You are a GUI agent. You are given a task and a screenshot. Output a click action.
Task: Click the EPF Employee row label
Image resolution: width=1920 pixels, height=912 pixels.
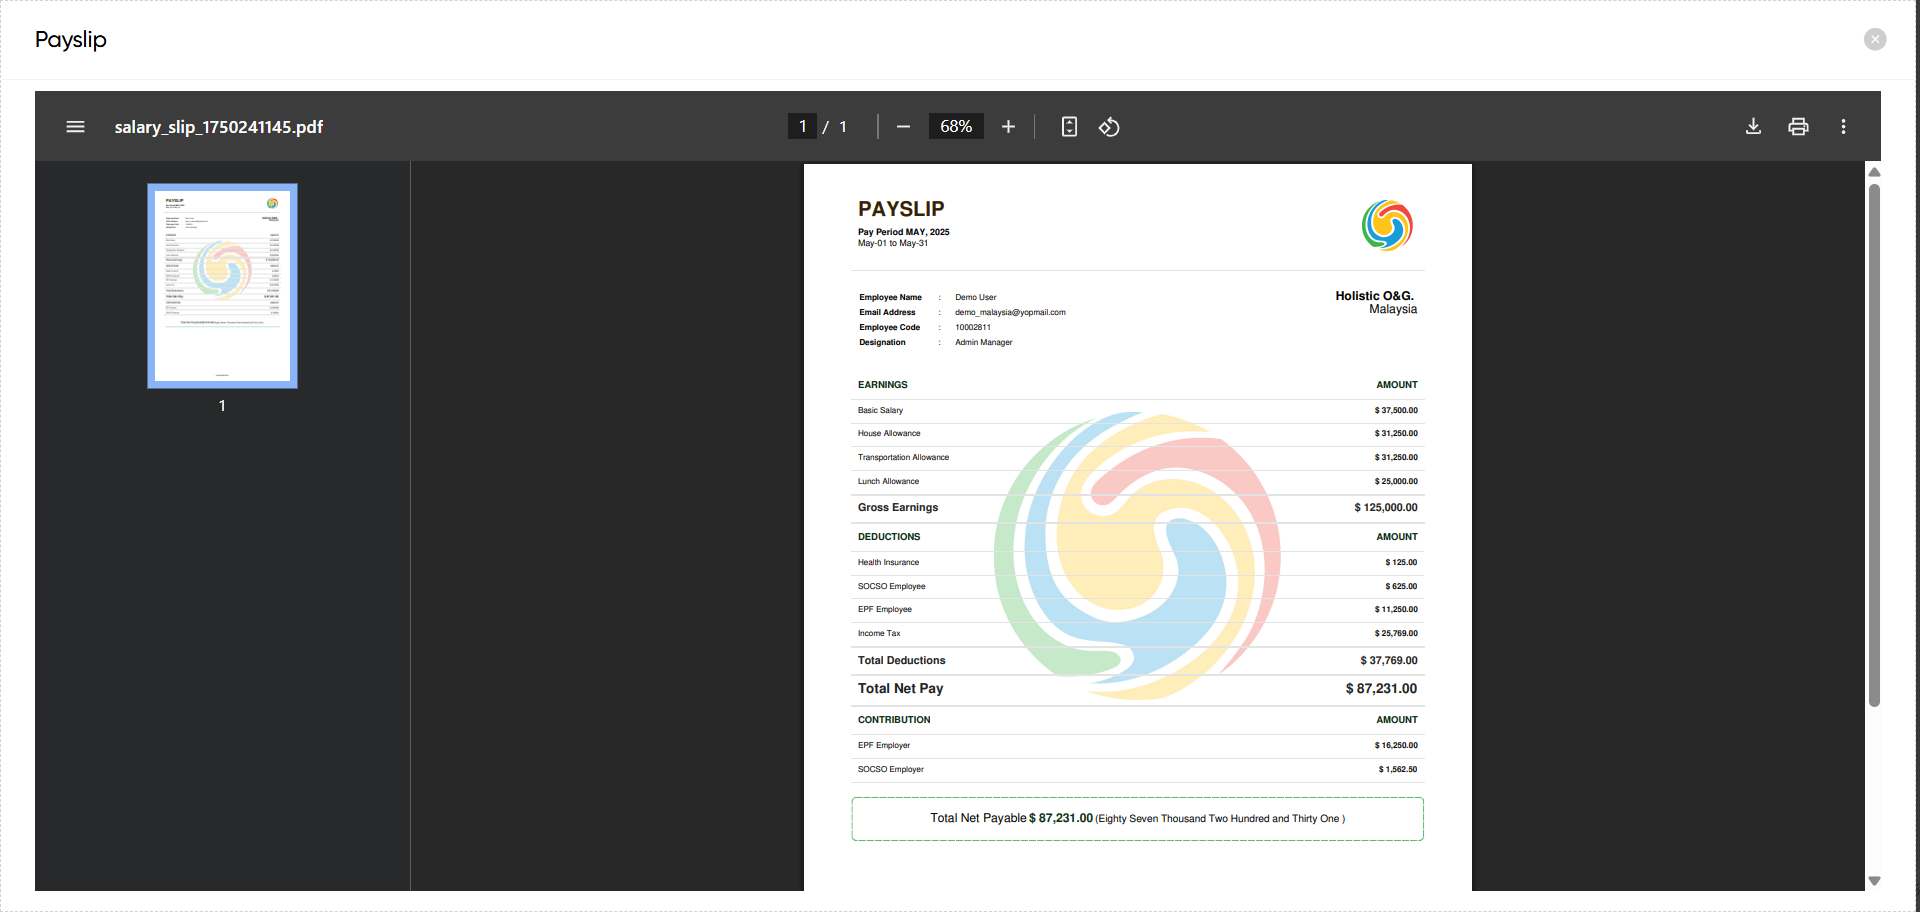tap(885, 609)
